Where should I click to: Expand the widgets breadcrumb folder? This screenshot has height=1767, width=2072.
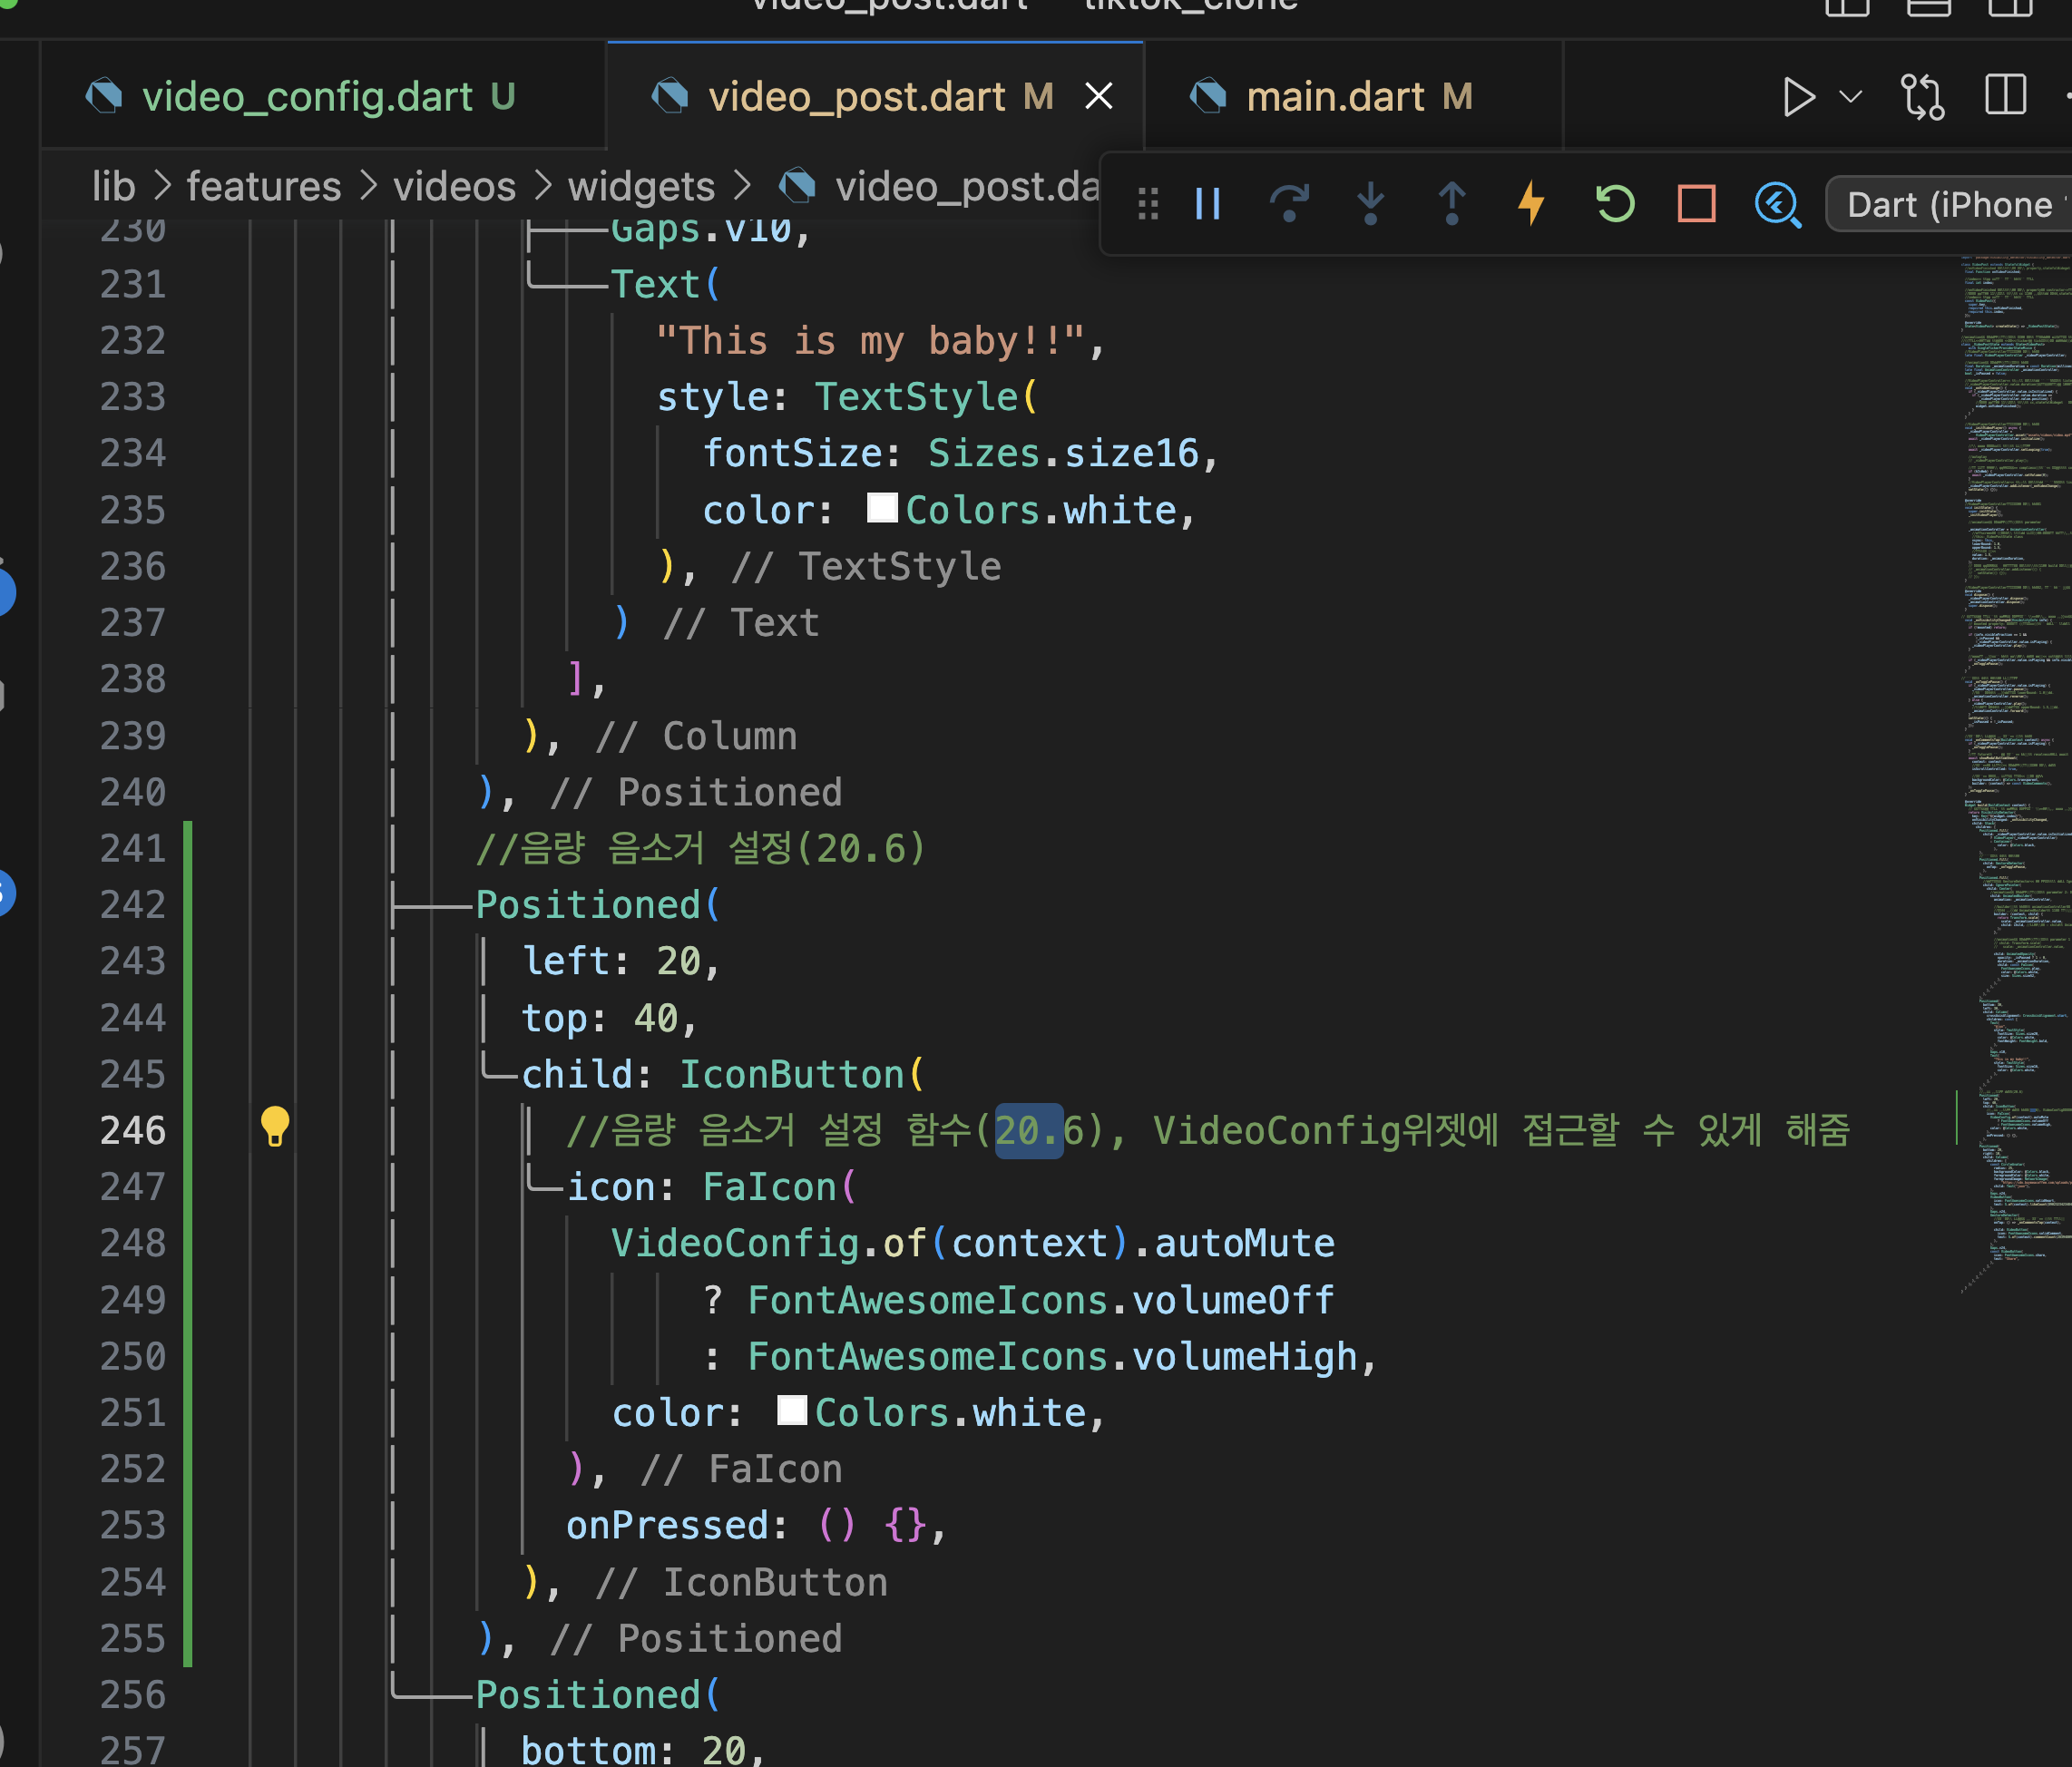tap(641, 187)
